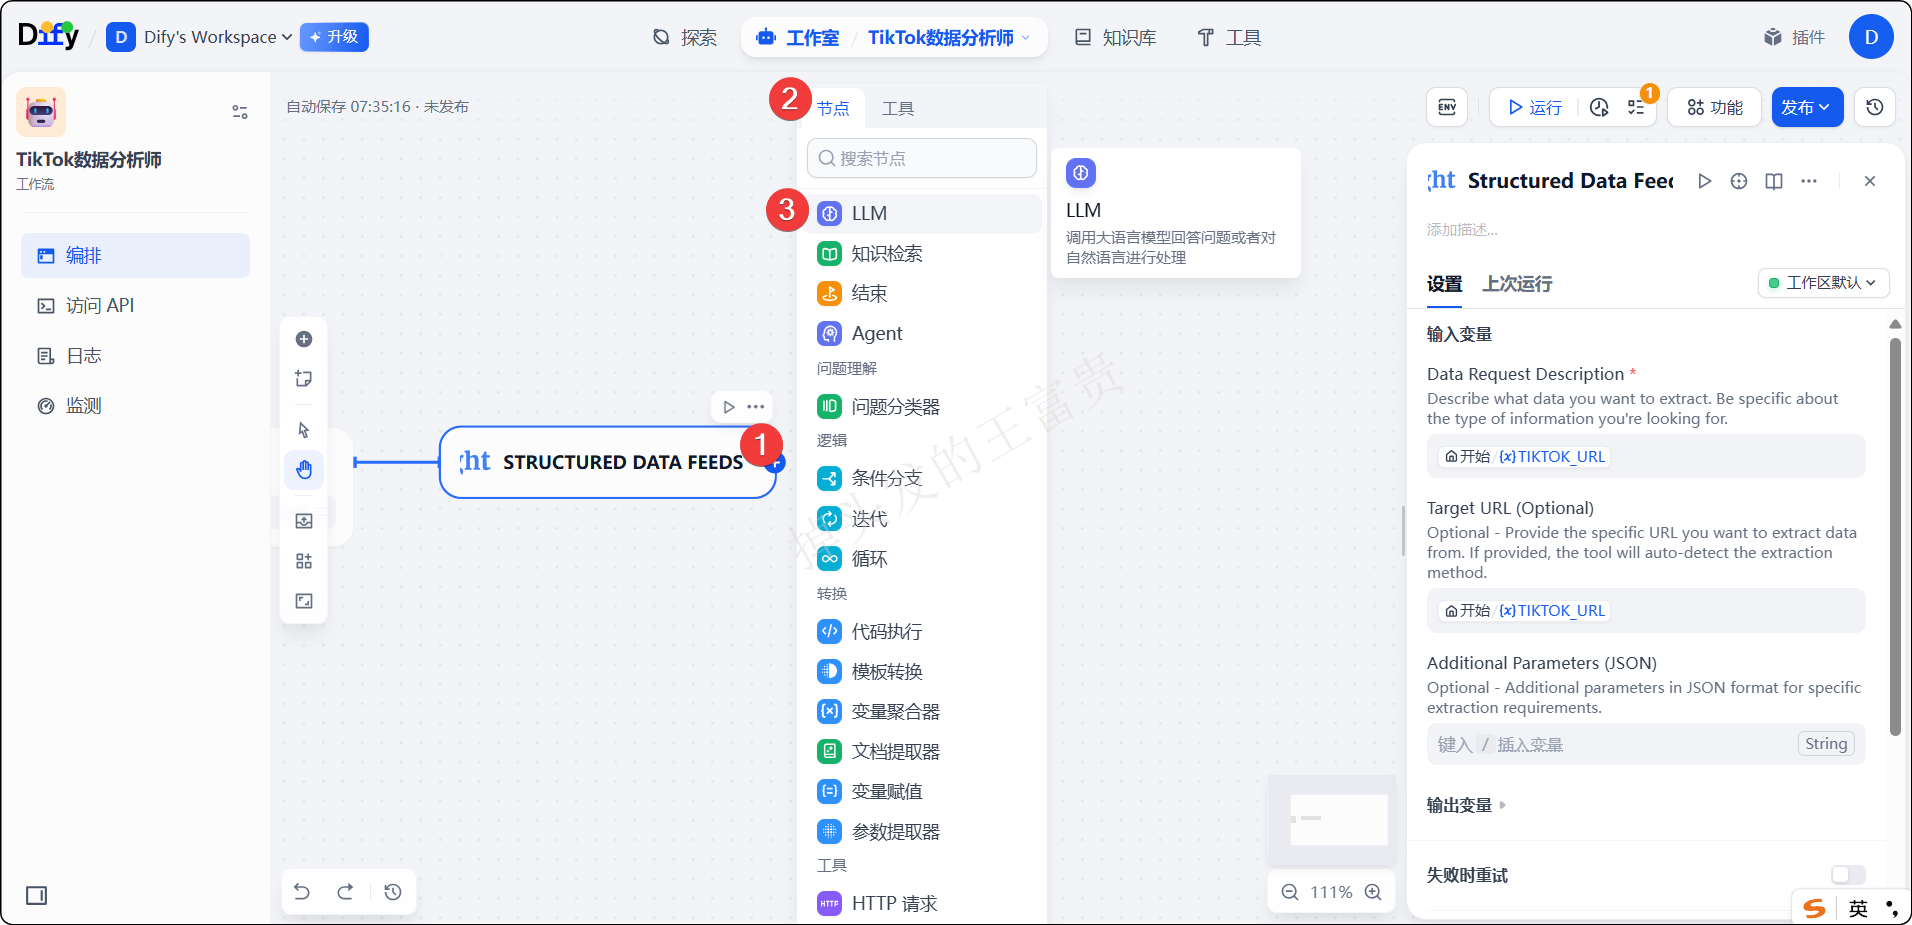Open the ENV environment variables button
1912x925 pixels.
[x=1447, y=107]
